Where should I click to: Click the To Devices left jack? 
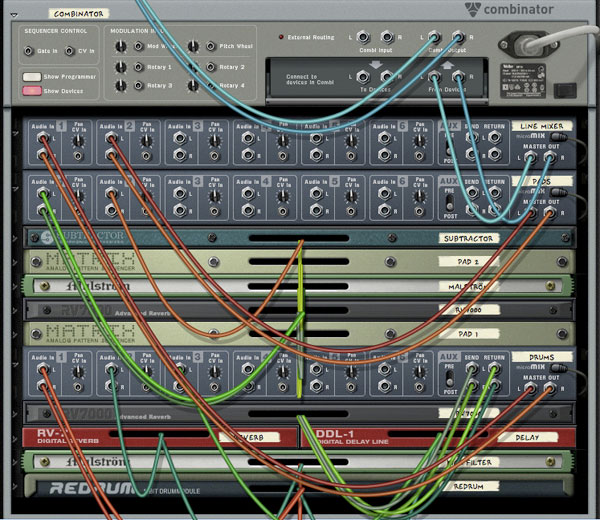click(363, 77)
